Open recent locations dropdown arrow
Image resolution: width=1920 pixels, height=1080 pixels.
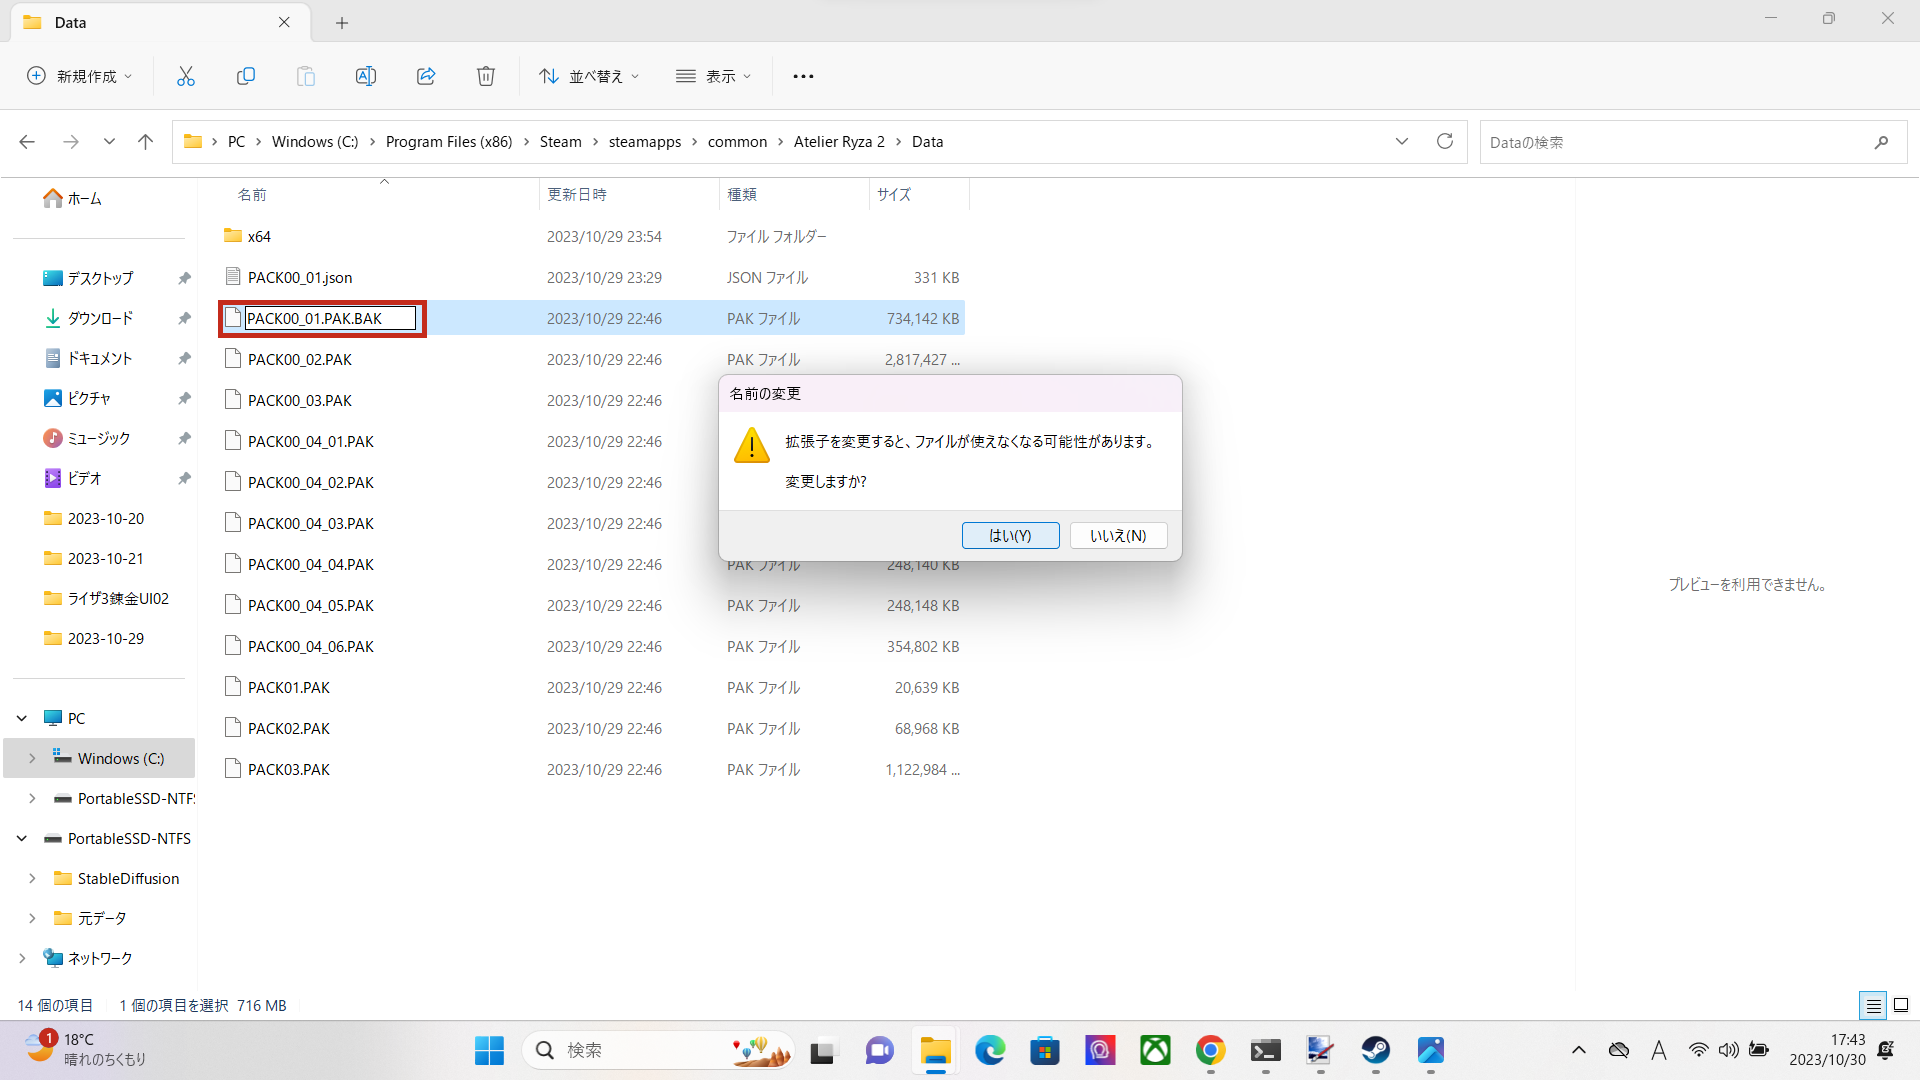[109, 142]
